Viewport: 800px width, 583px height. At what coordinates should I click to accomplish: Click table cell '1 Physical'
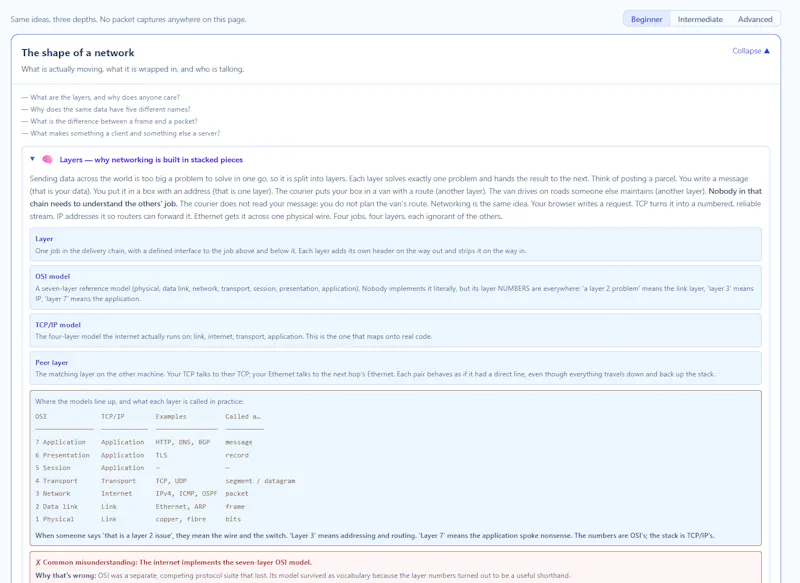(x=55, y=519)
